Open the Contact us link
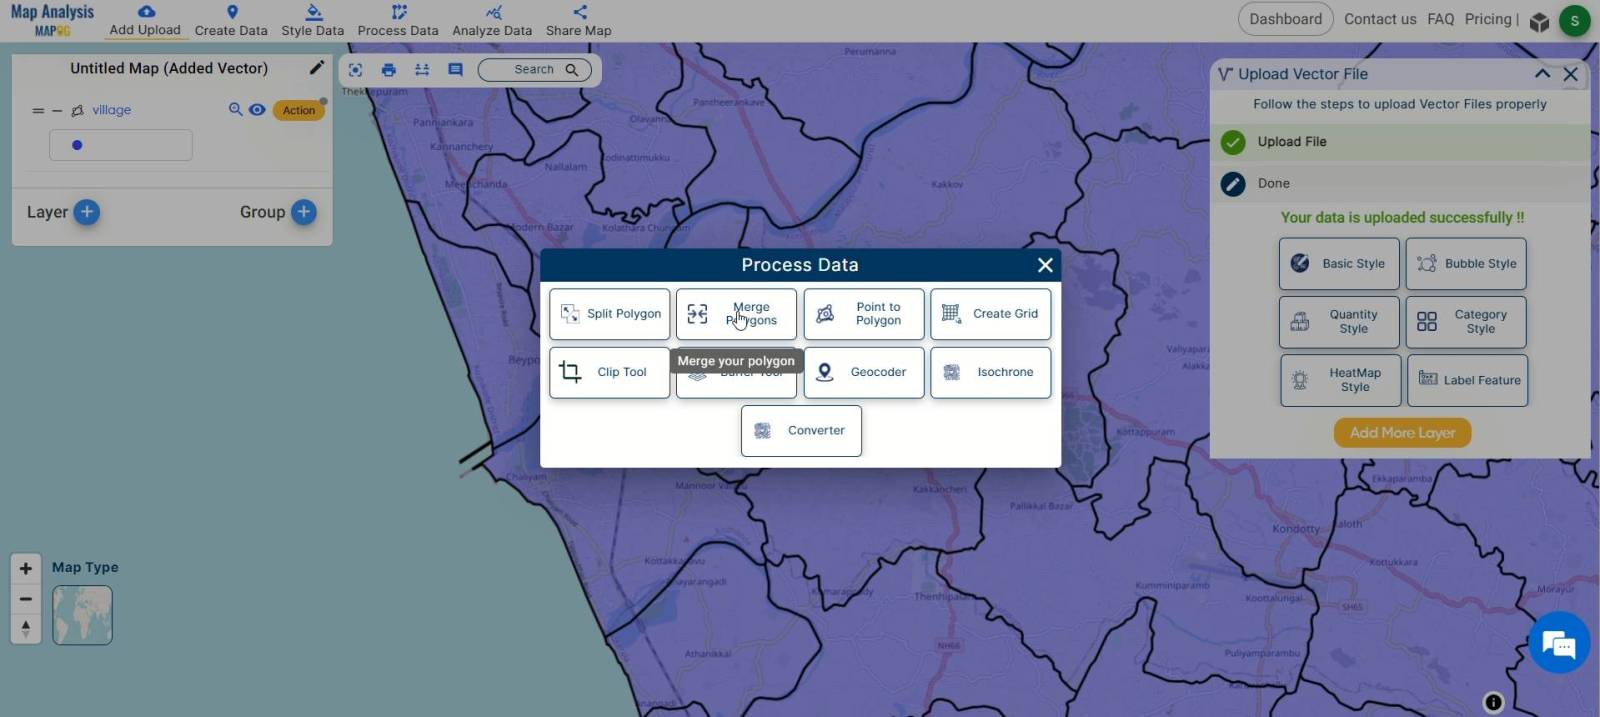This screenshot has width=1600, height=717. coord(1380,19)
